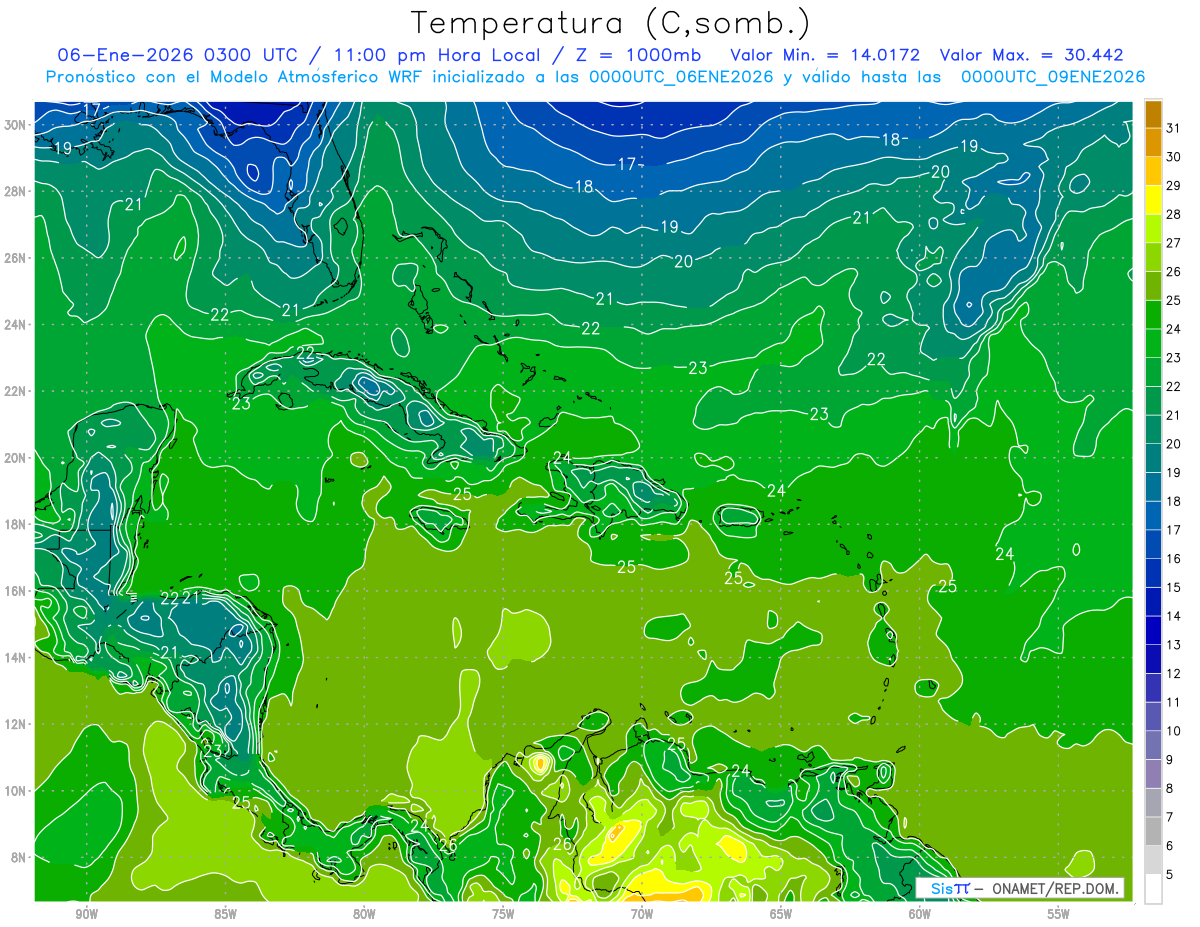
Task: Click the '16N' latitude axis label
Action: [16, 591]
